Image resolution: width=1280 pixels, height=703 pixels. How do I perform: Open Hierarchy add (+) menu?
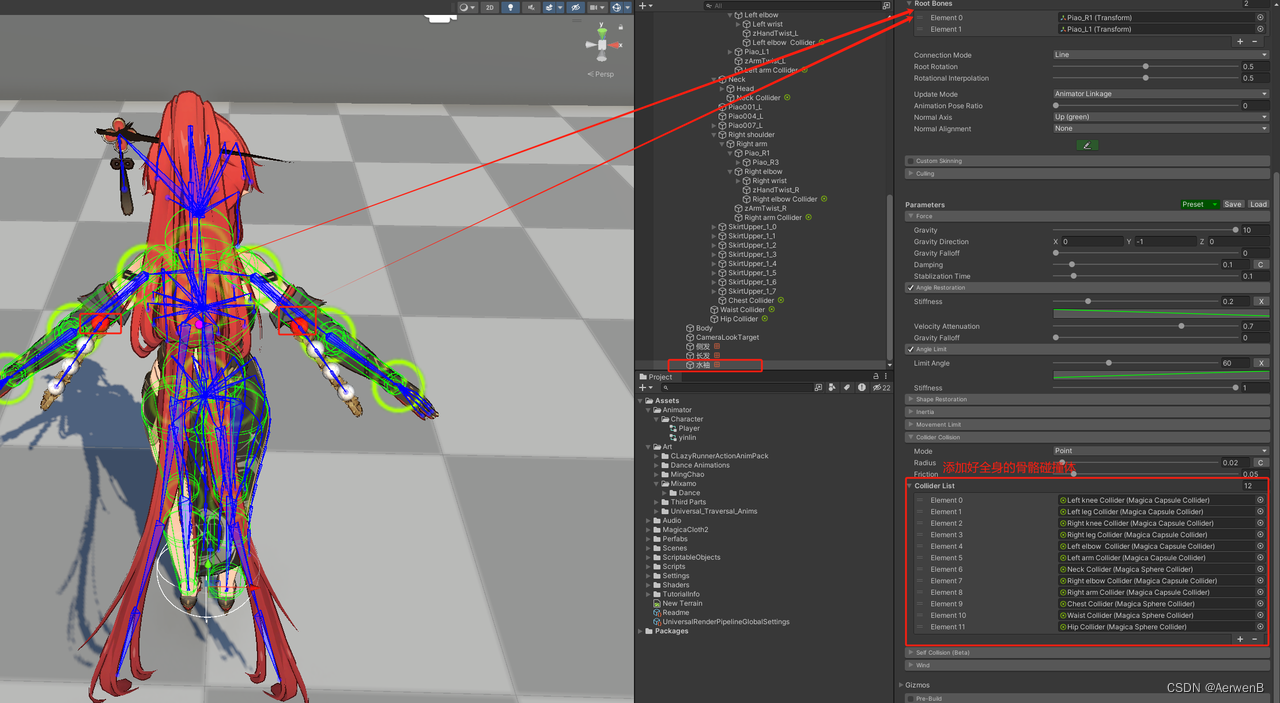(x=645, y=6)
